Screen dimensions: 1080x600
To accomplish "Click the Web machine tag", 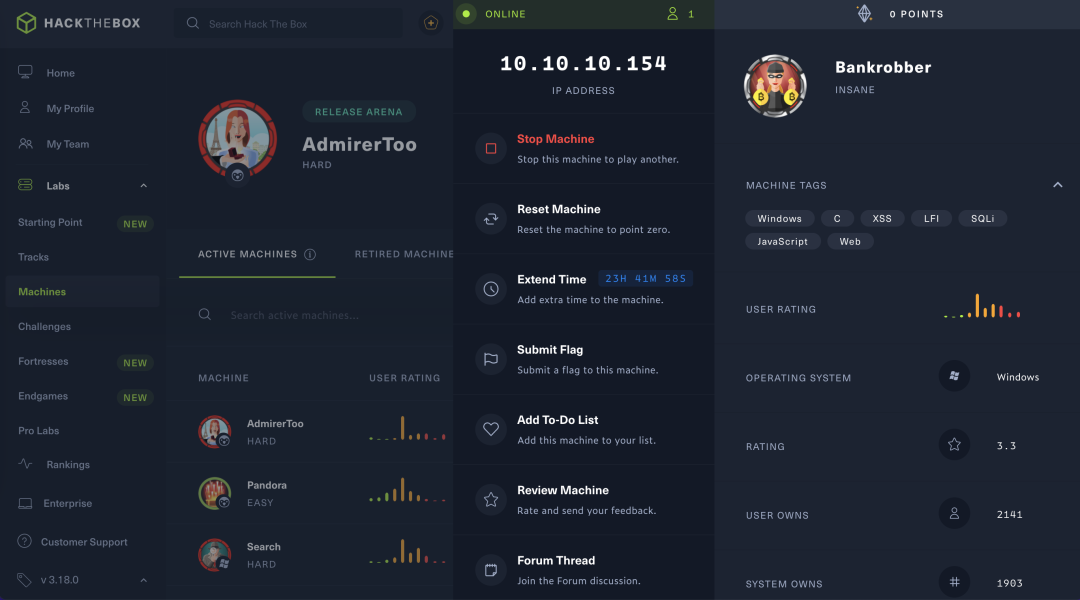I will [850, 241].
